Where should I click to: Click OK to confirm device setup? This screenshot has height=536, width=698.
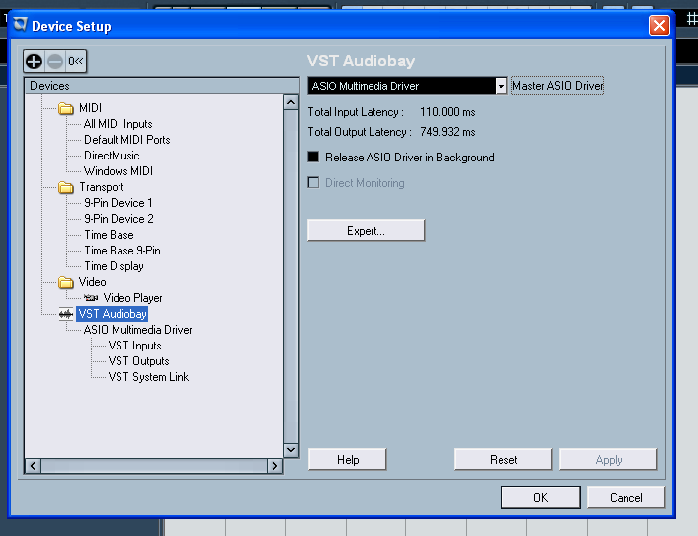pyautogui.click(x=540, y=497)
